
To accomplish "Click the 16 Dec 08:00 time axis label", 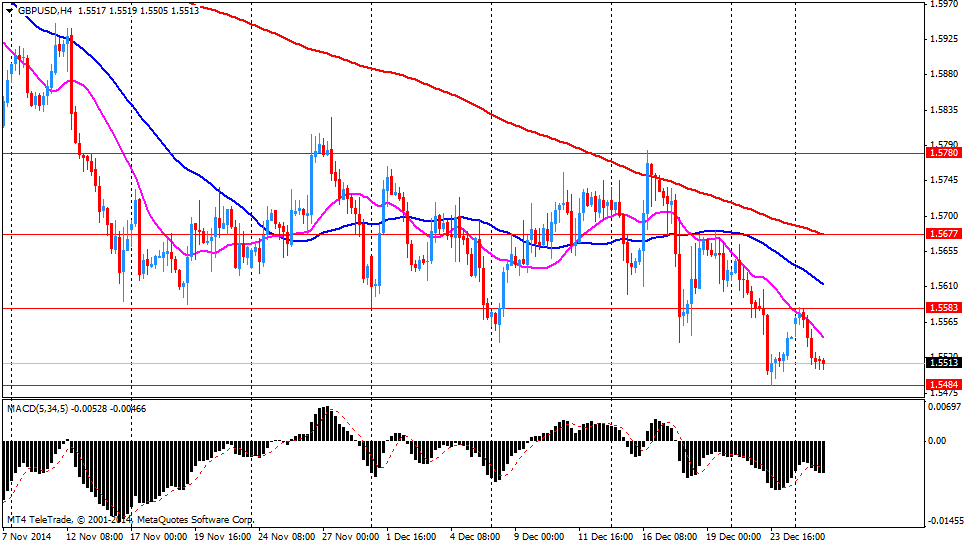I will point(670,537).
